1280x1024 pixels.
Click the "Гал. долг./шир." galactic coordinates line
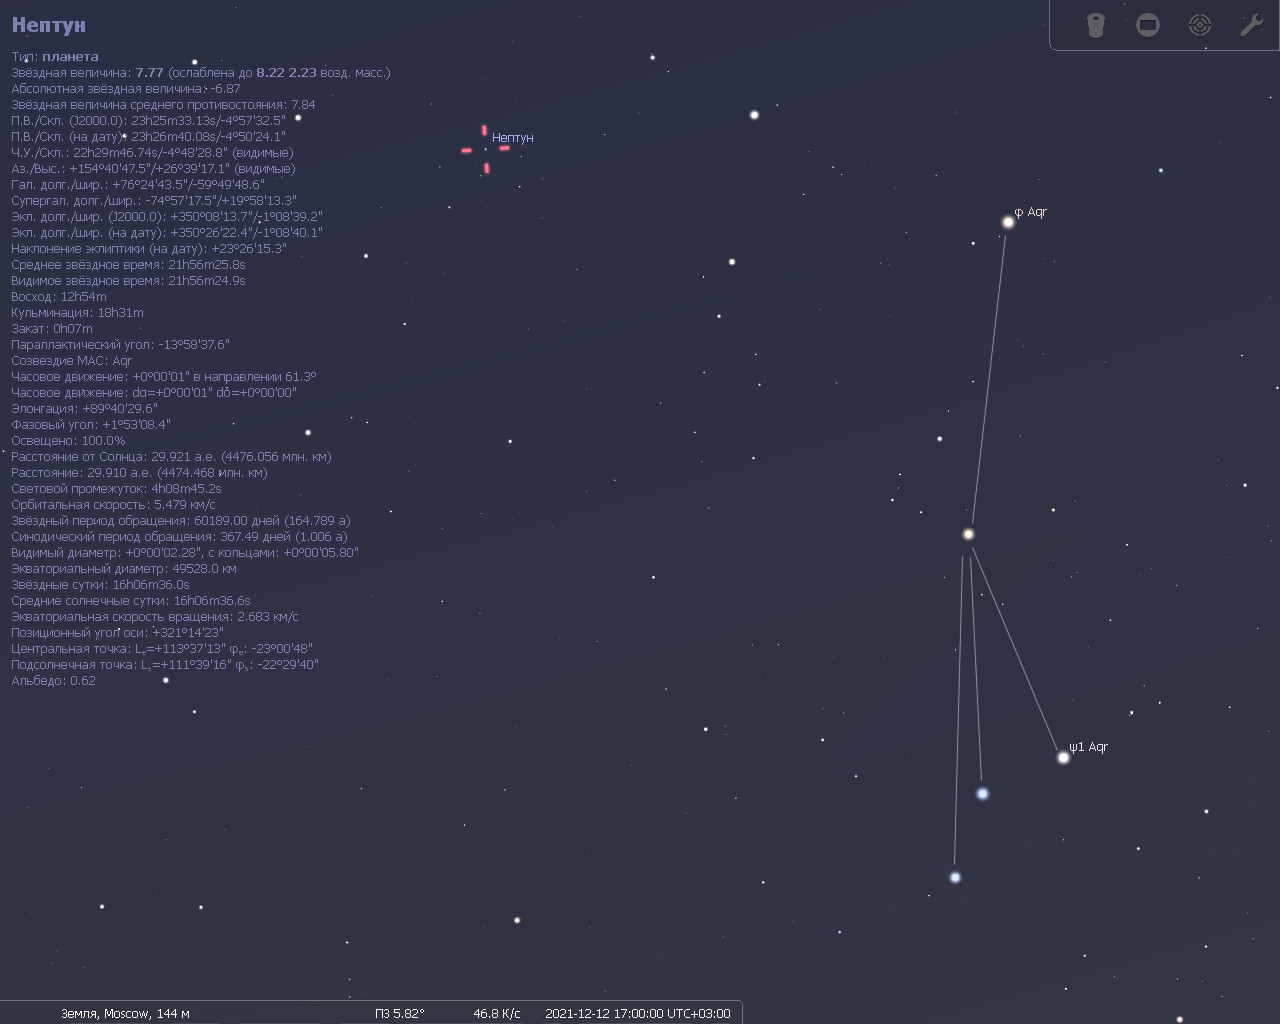(x=138, y=185)
